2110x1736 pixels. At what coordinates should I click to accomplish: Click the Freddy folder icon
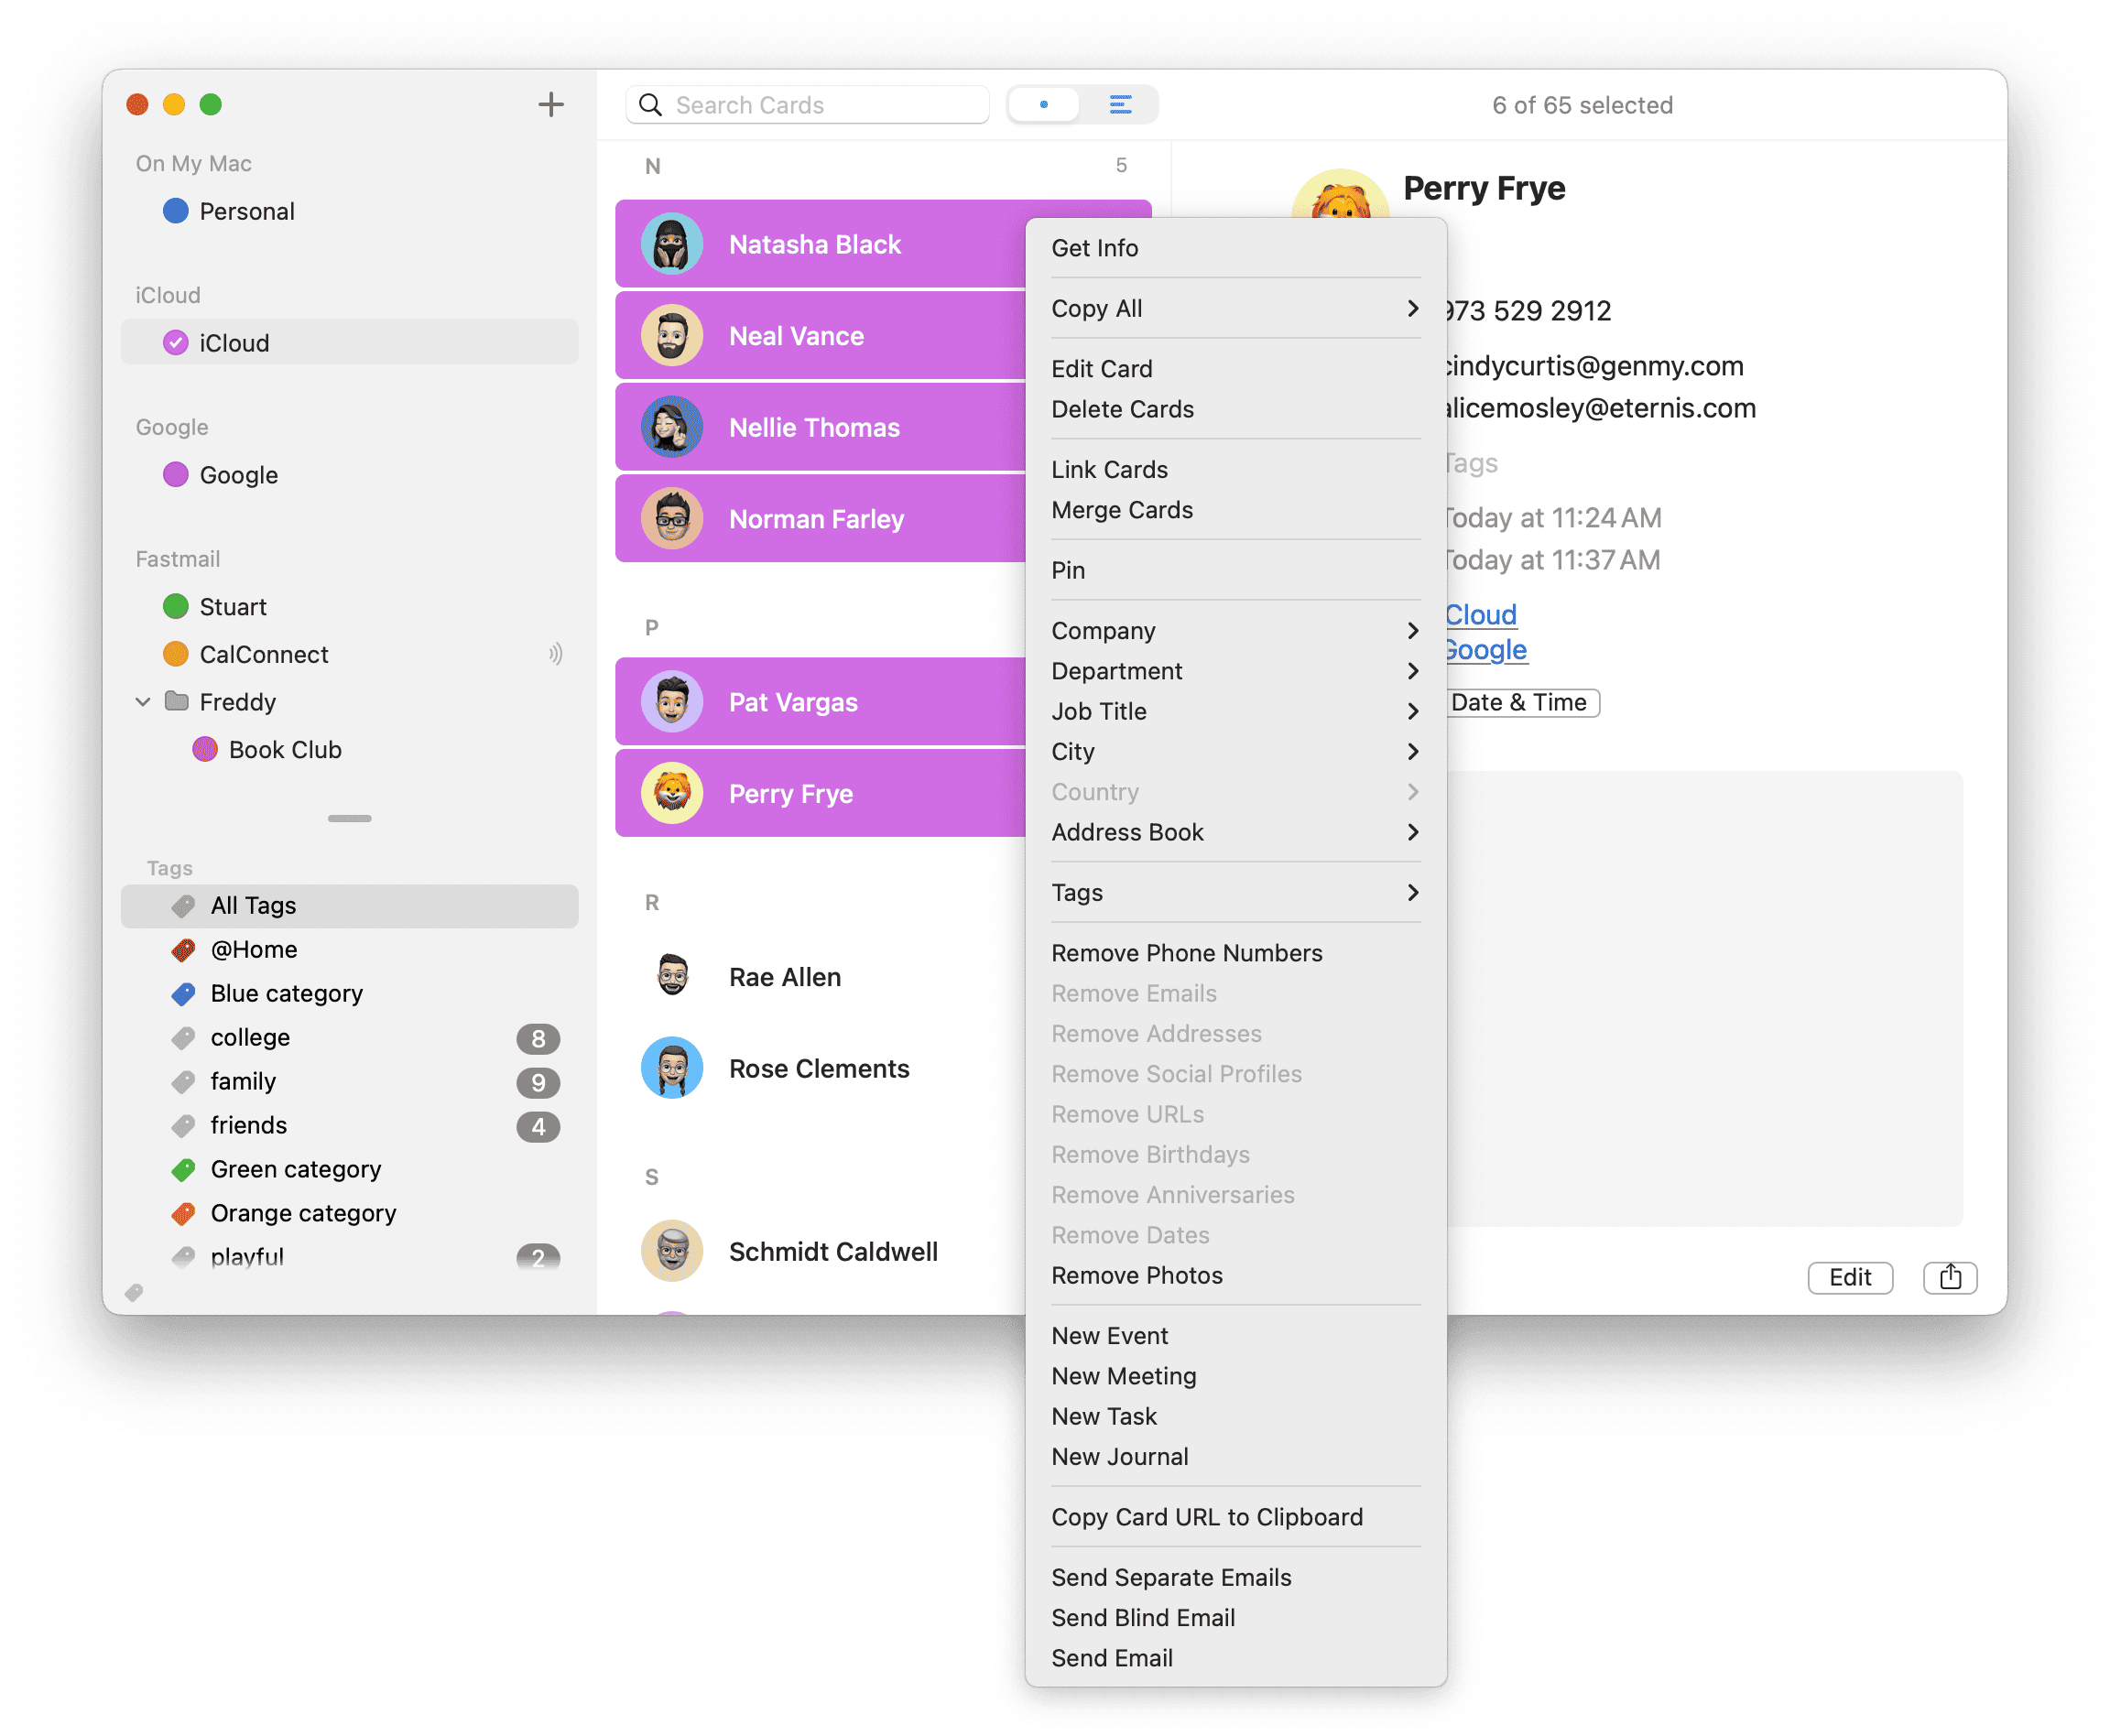(x=177, y=701)
